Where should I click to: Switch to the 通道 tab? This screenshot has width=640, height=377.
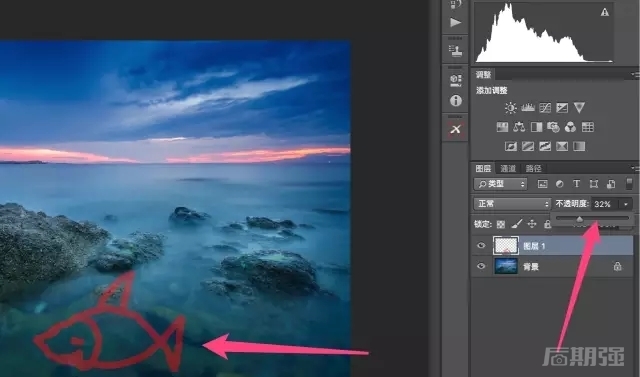coord(508,168)
